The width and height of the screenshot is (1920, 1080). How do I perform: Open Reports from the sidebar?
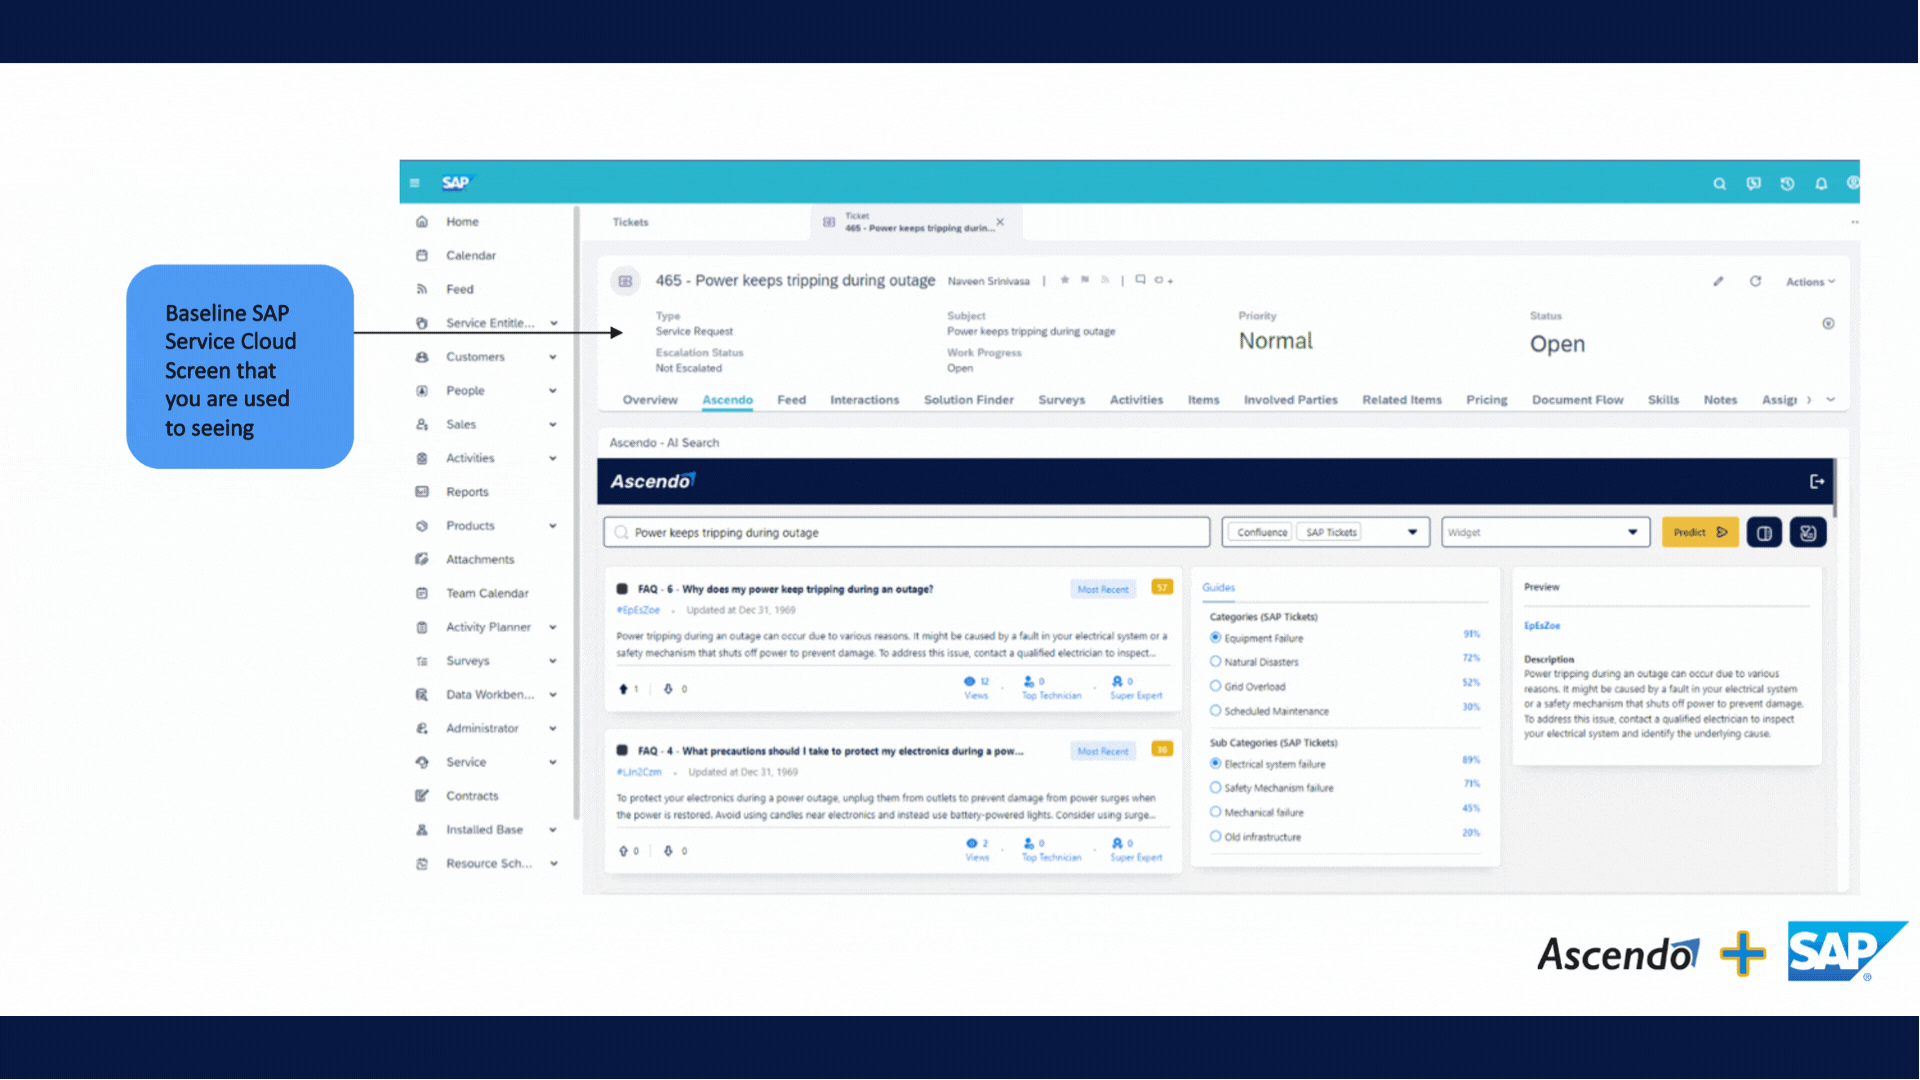tap(467, 492)
